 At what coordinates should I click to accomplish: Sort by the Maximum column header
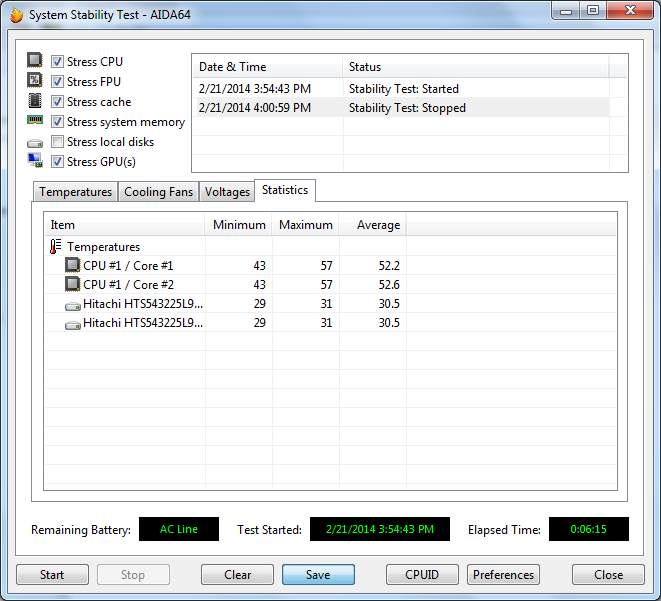click(x=306, y=225)
